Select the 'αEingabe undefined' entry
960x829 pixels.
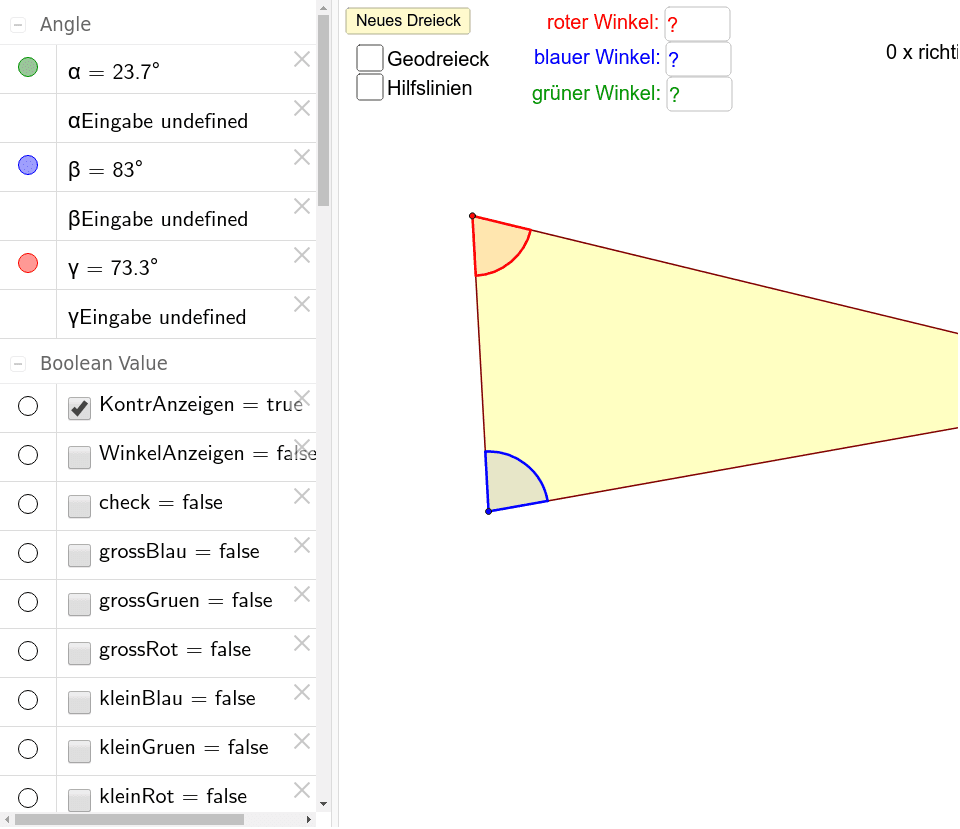click(158, 121)
